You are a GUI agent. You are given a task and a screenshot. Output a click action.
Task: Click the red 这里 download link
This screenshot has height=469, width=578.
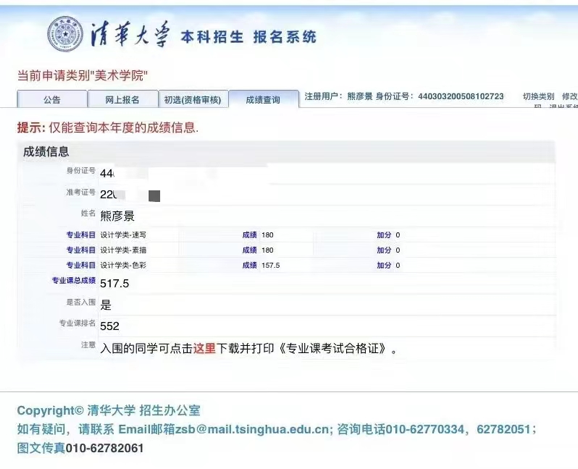204,348
